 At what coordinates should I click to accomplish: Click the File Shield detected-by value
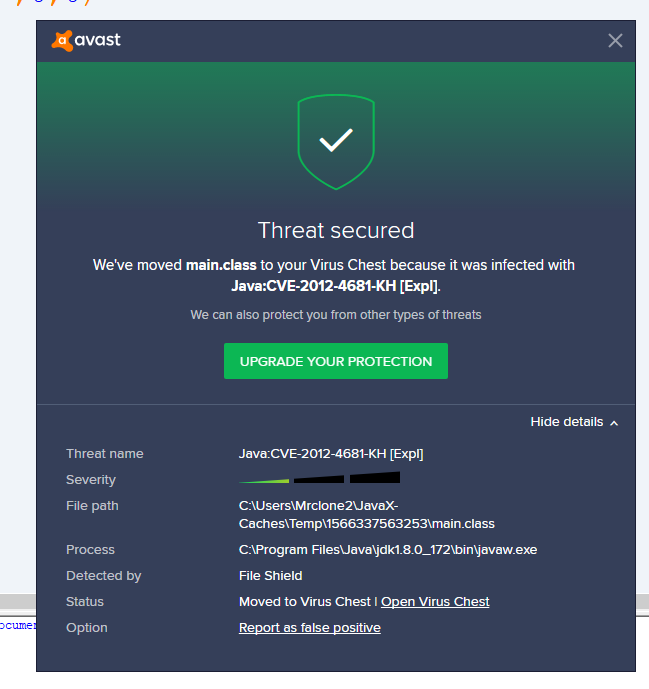click(x=270, y=576)
